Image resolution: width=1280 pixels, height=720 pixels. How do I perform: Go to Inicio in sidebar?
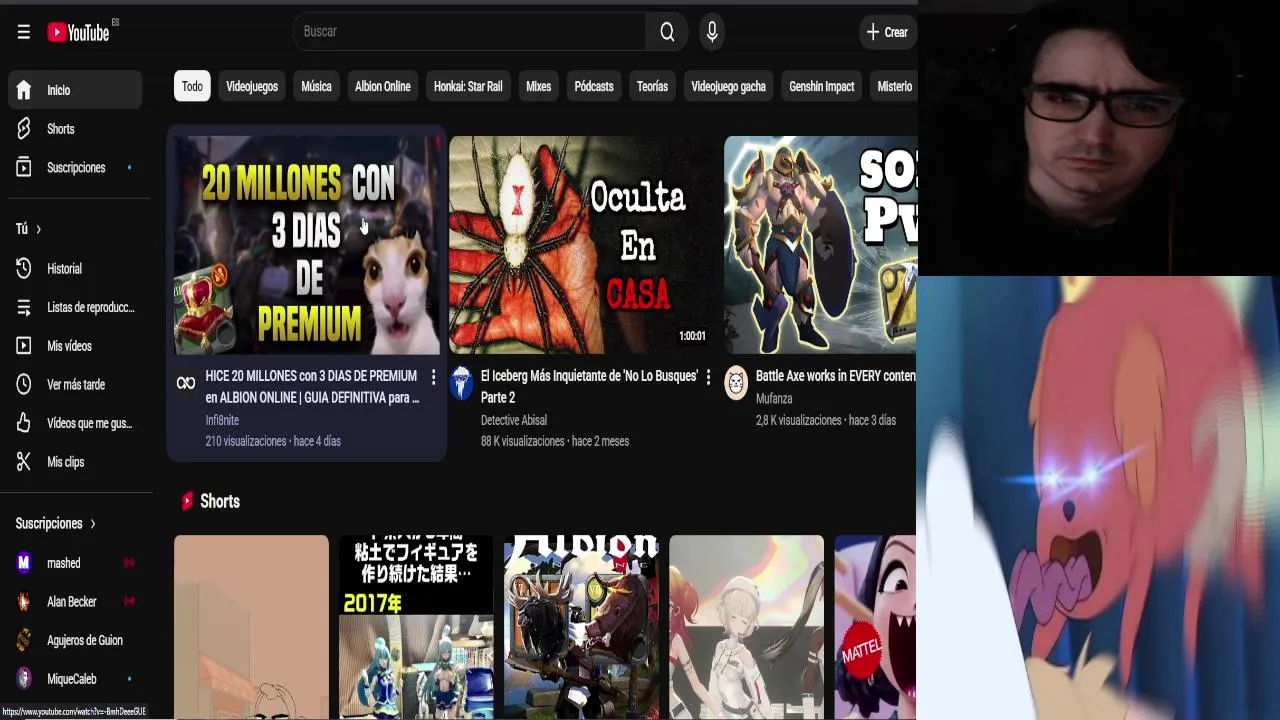76,90
